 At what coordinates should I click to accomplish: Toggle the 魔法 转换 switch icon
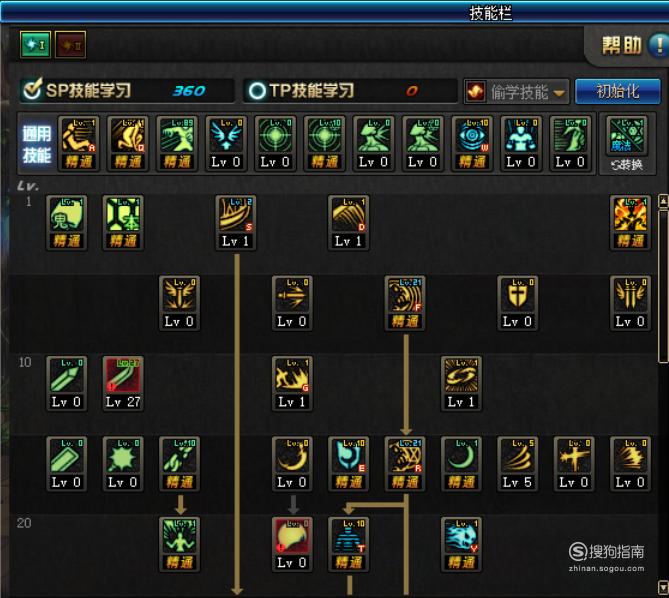626,143
